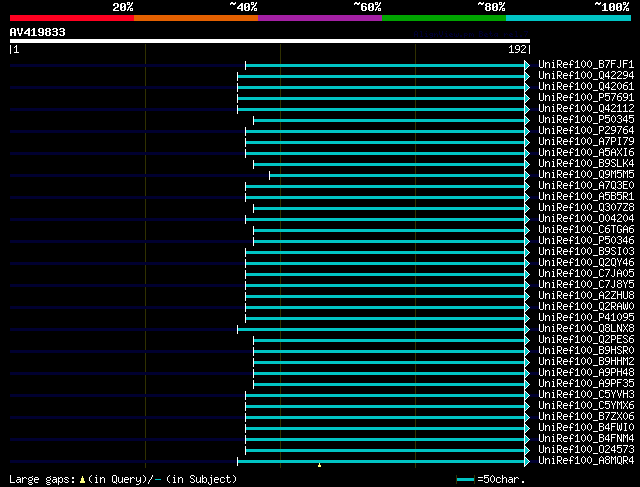Screen dimensions: 640x487
Task: Click the cyan ~100% identity color band
Action: (569, 18)
